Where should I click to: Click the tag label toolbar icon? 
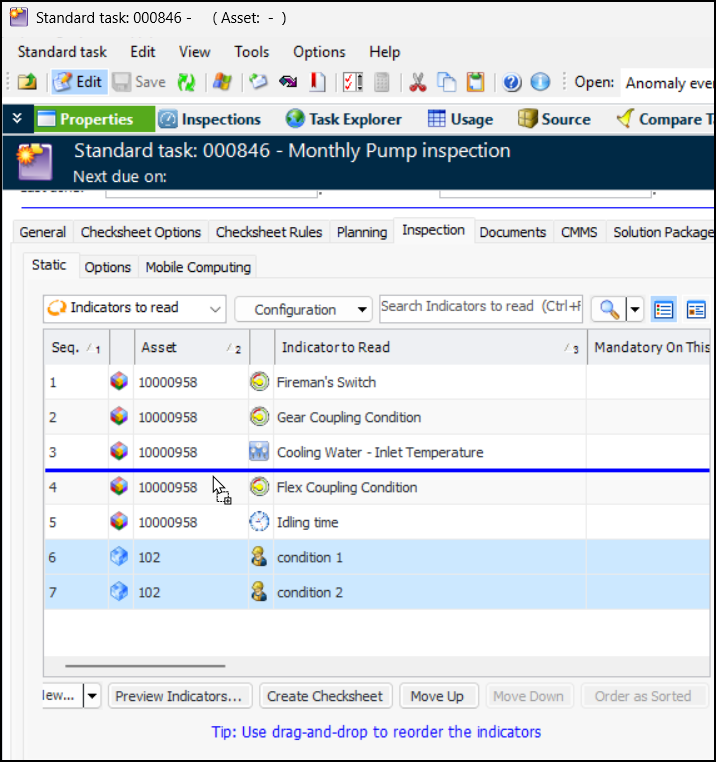258,82
